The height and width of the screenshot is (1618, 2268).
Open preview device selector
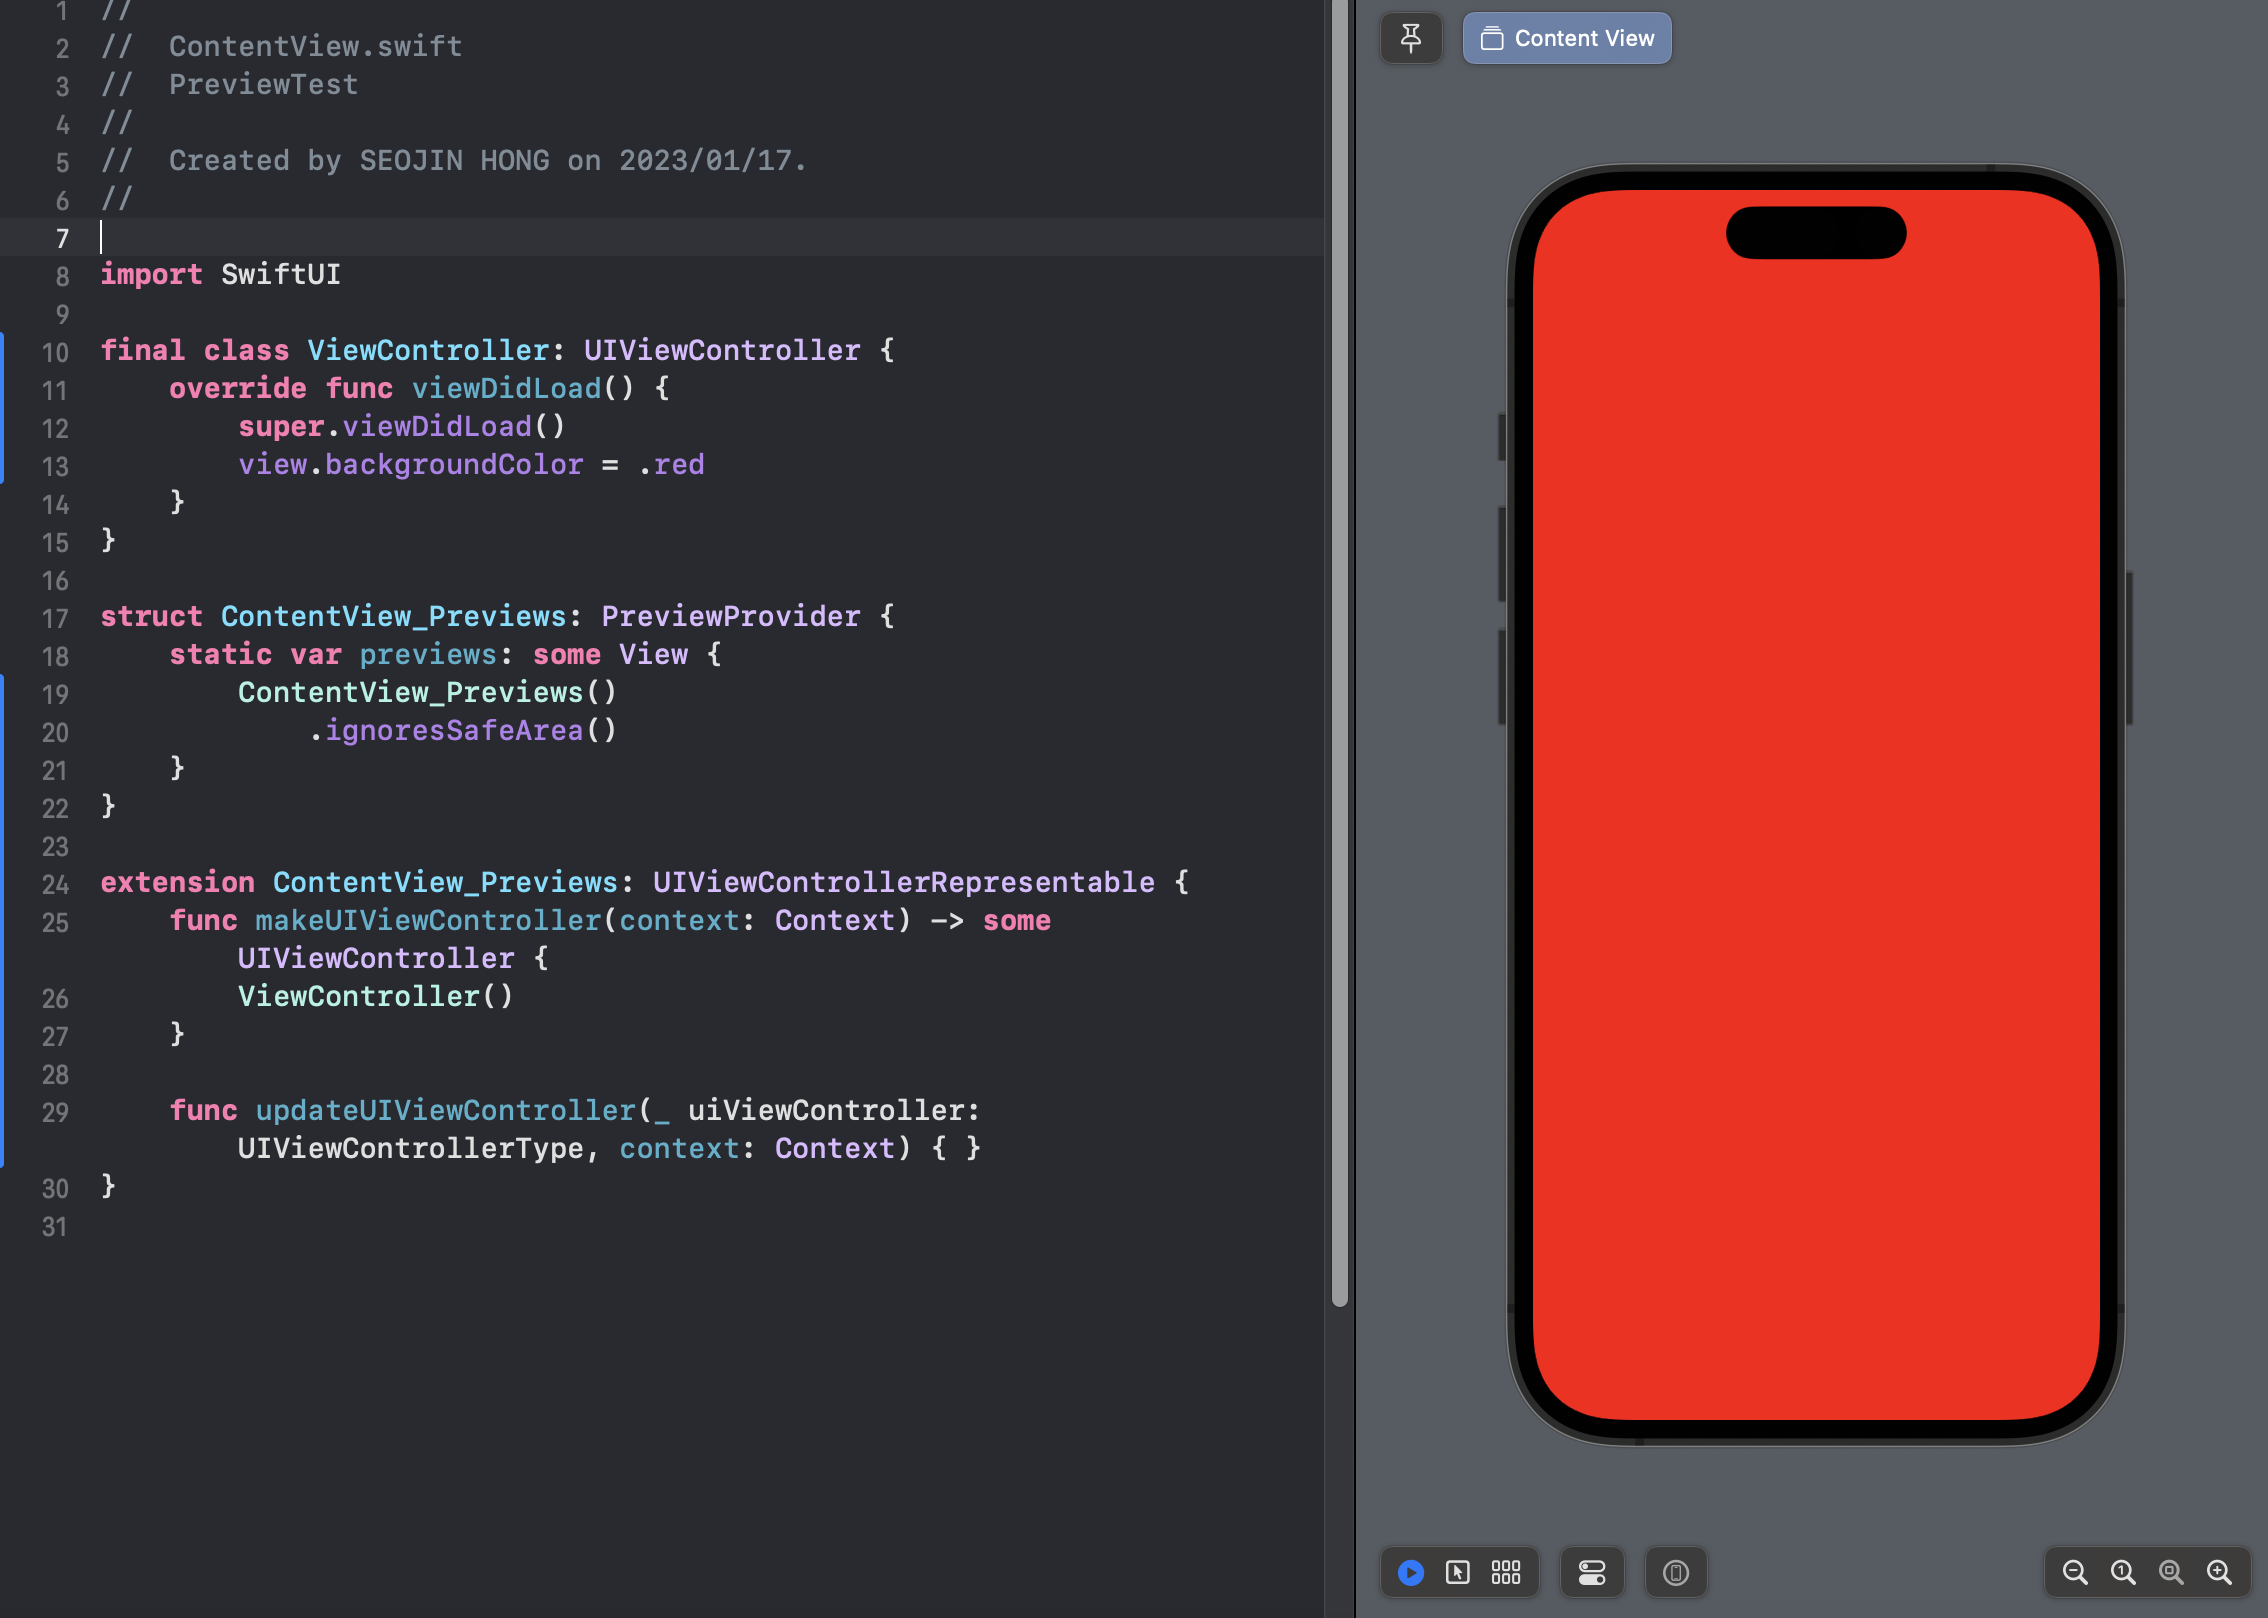tap(1676, 1572)
